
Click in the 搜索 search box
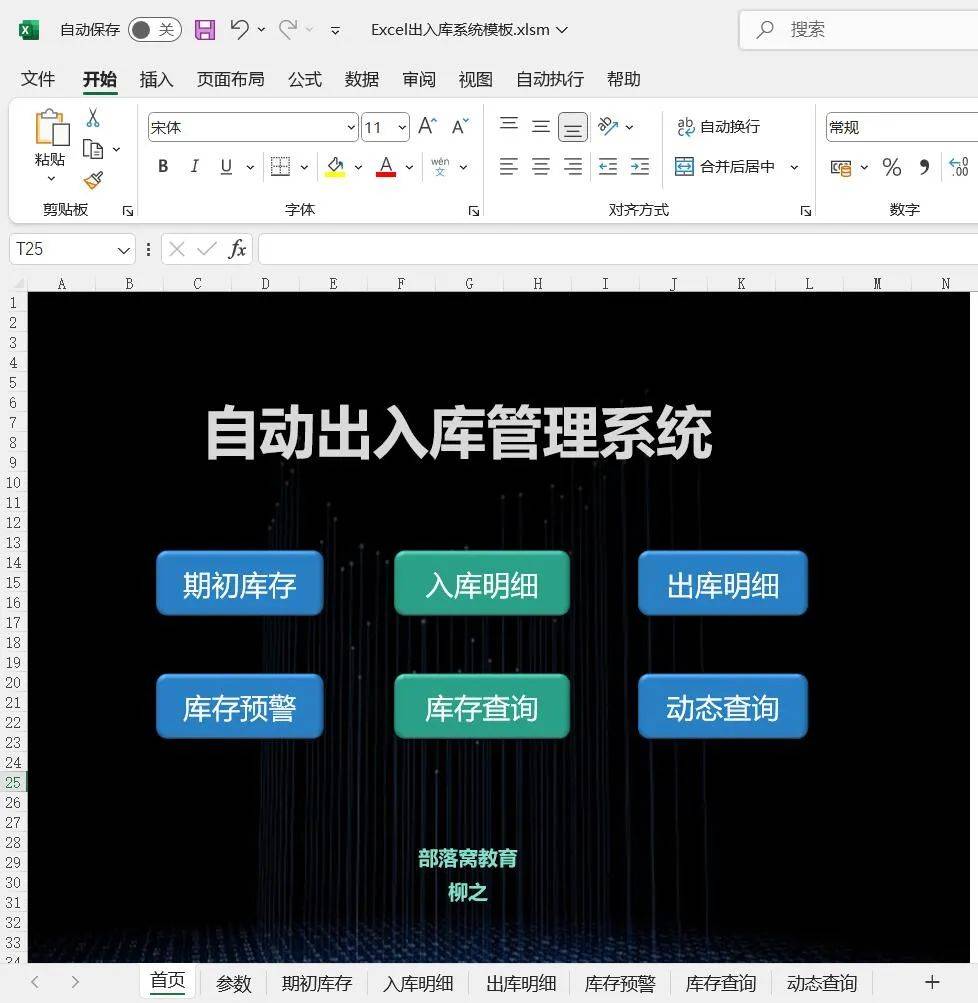[x=859, y=29]
